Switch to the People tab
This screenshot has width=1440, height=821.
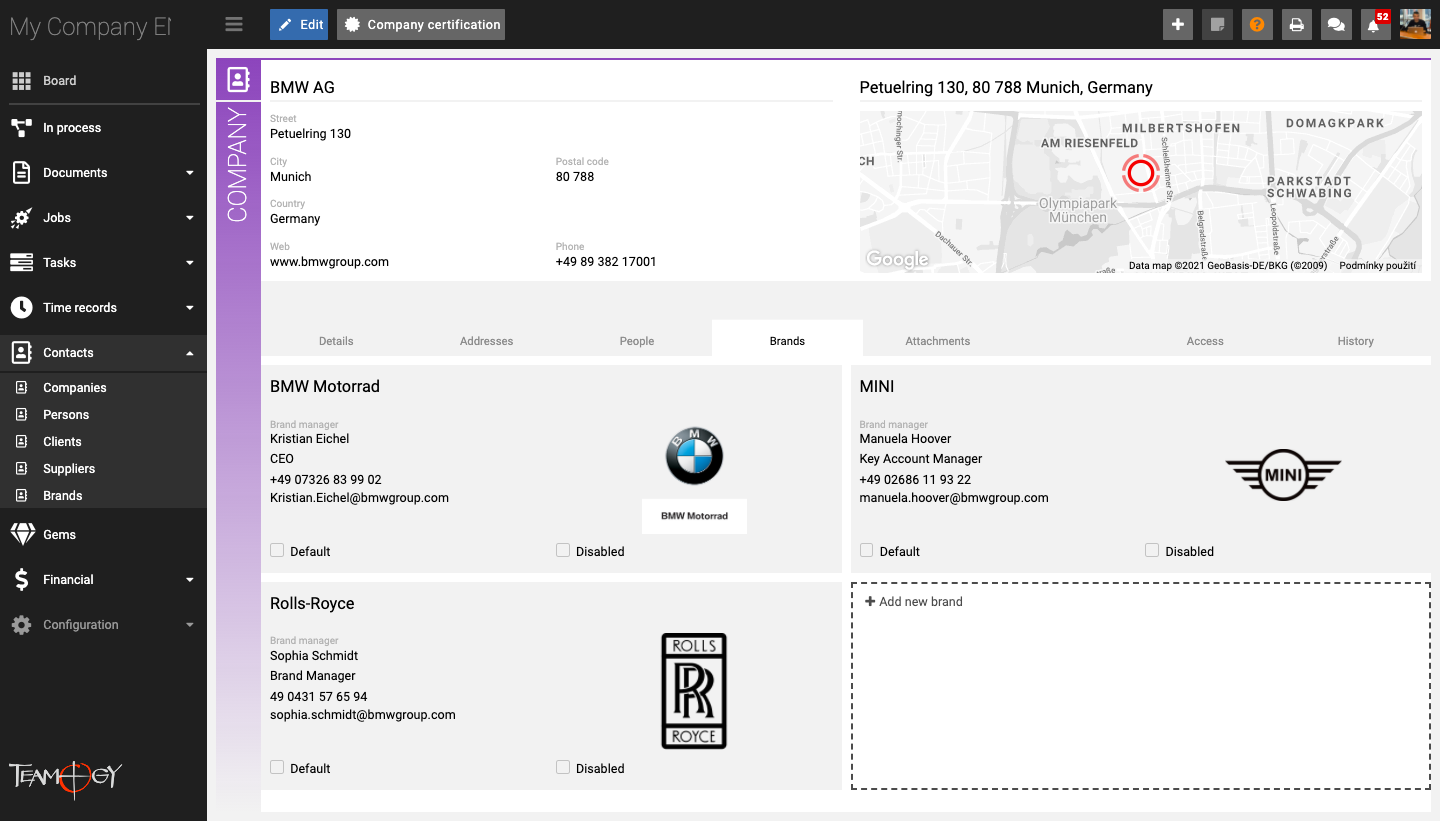[637, 341]
